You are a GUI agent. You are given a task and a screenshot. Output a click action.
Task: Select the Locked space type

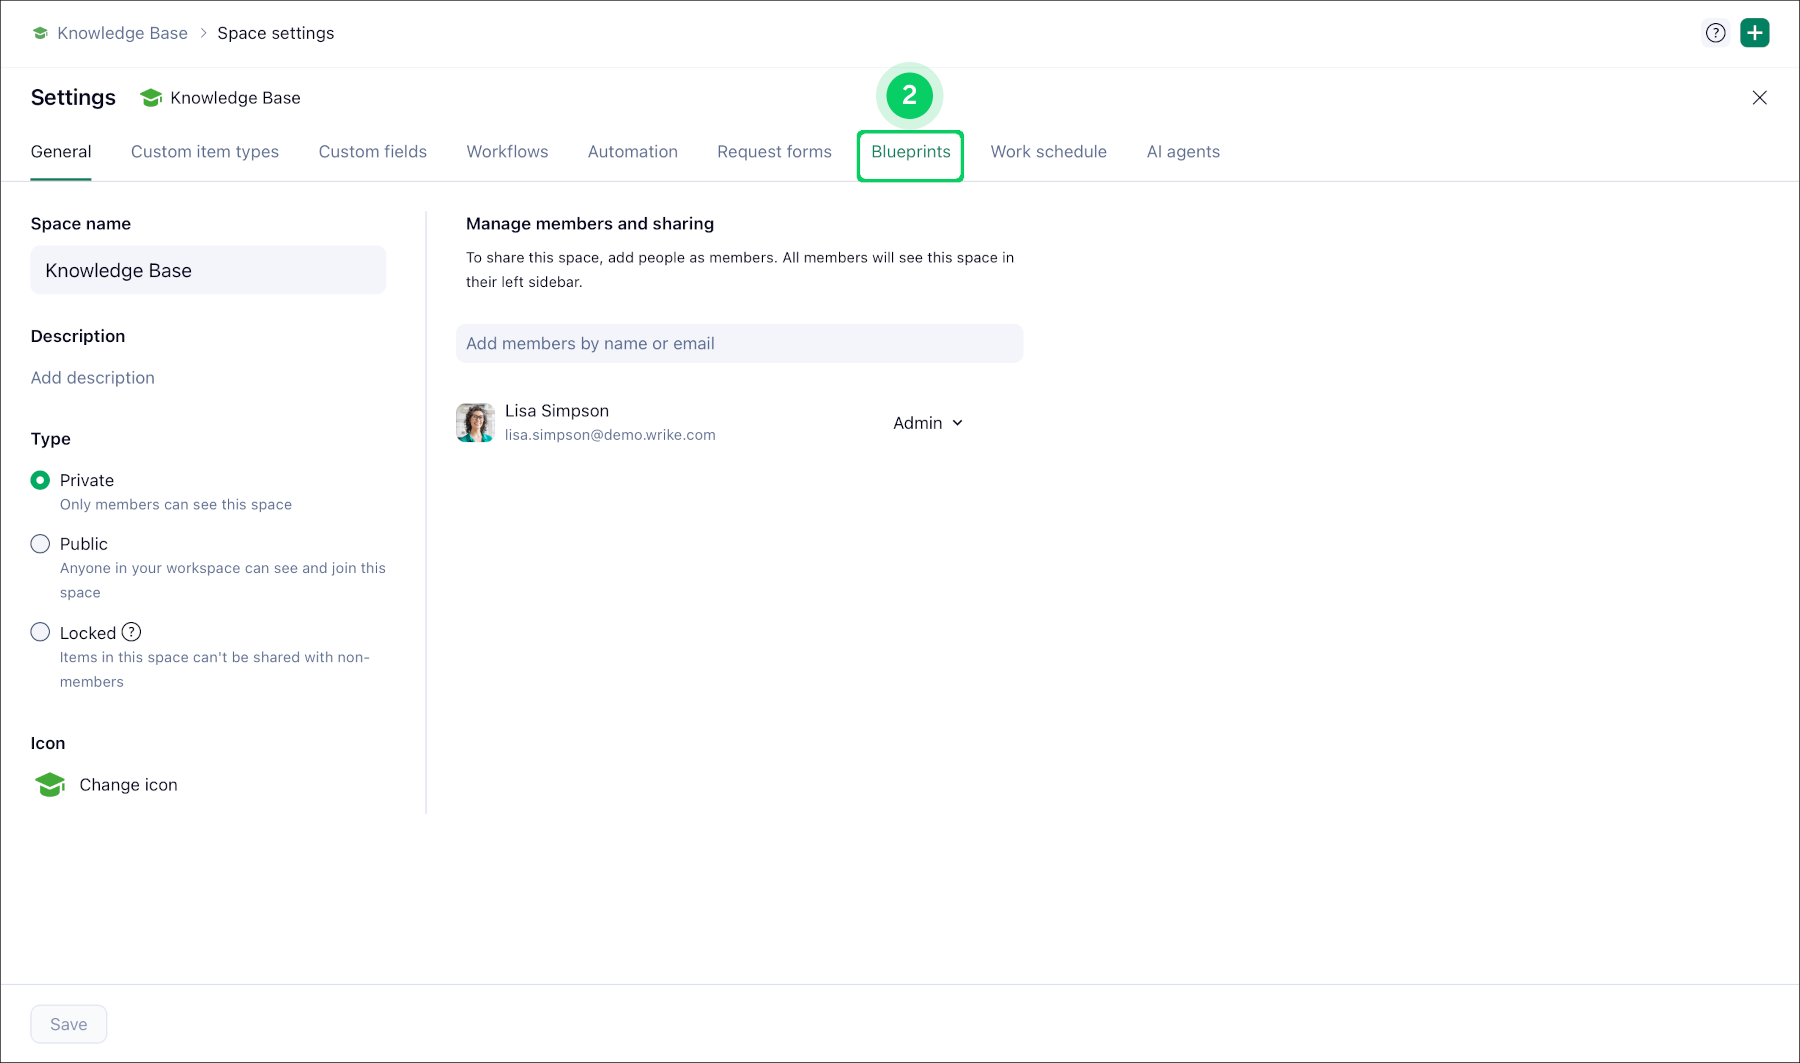click(x=40, y=632)
